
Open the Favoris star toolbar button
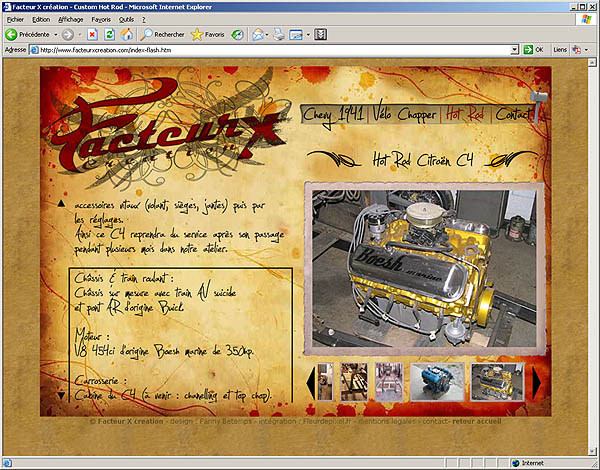tap(208, 34)
